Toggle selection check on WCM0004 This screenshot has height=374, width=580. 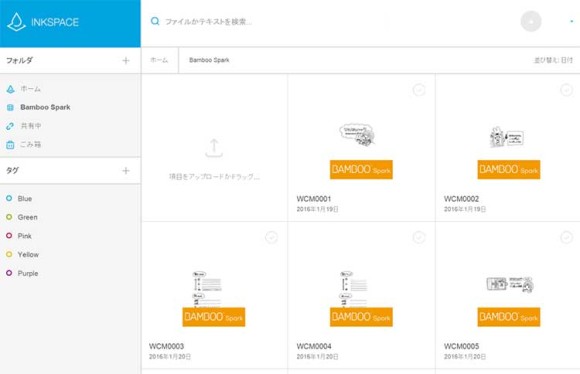pos(419,237)
